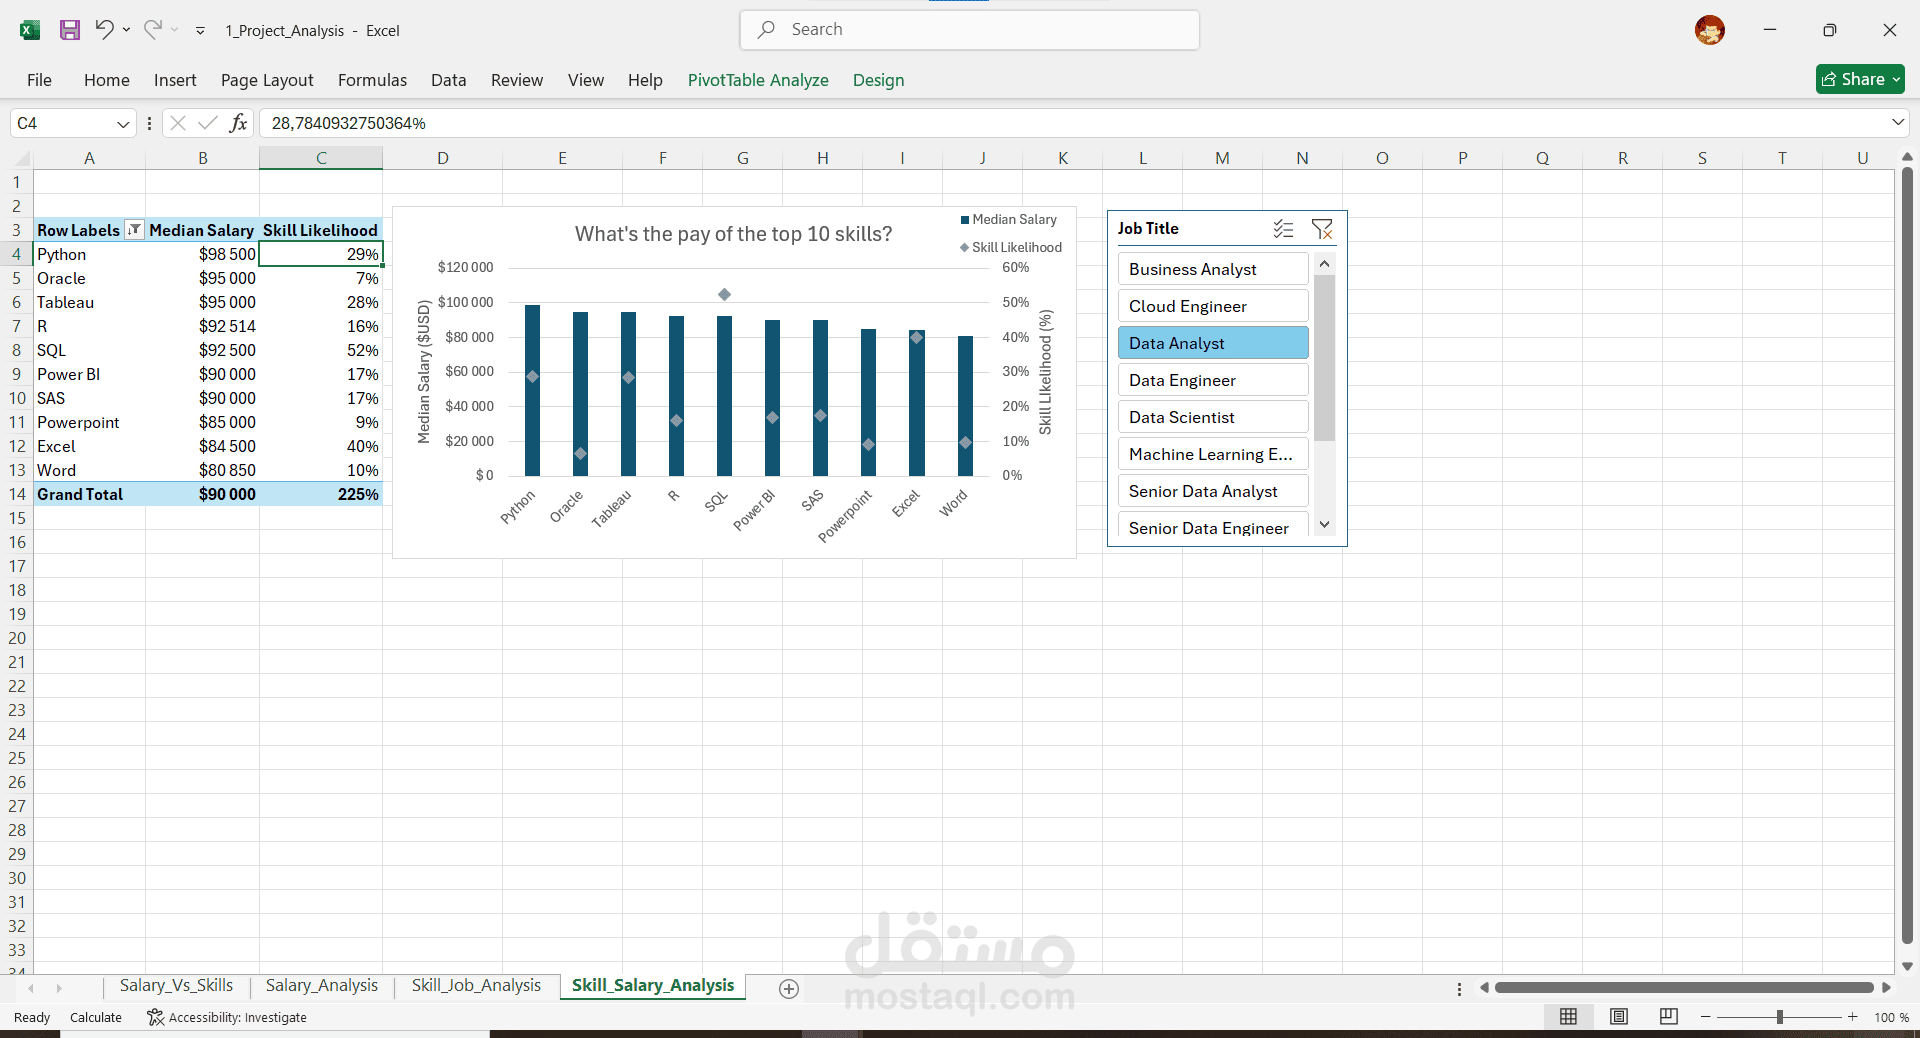Open the PivotTable Analyze tab
The width and height of the screenshot is (1920, 1038).
point(758,80)
